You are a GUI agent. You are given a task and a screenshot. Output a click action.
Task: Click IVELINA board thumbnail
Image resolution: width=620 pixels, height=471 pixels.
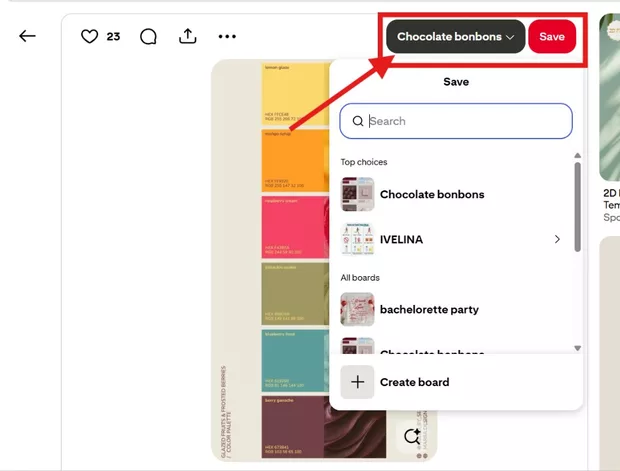(x=357, y=239)
